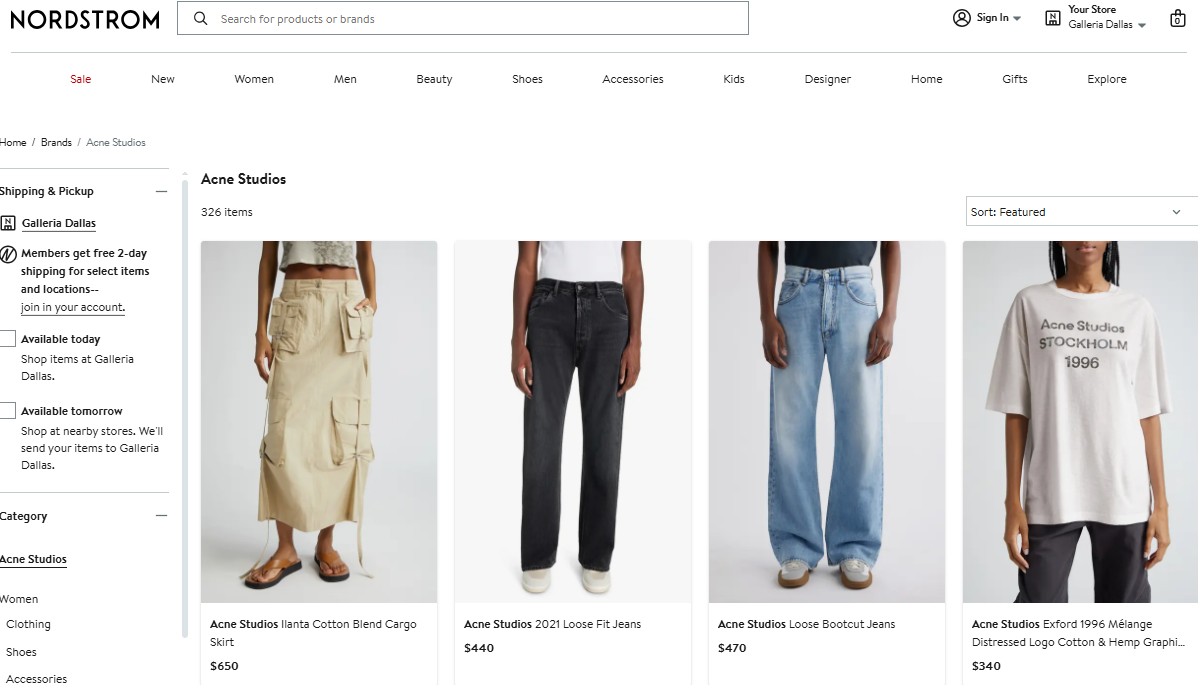Enable the Available tomorrow filter
The width and height of the screenshot is (1198, 685).
(8, 411)
